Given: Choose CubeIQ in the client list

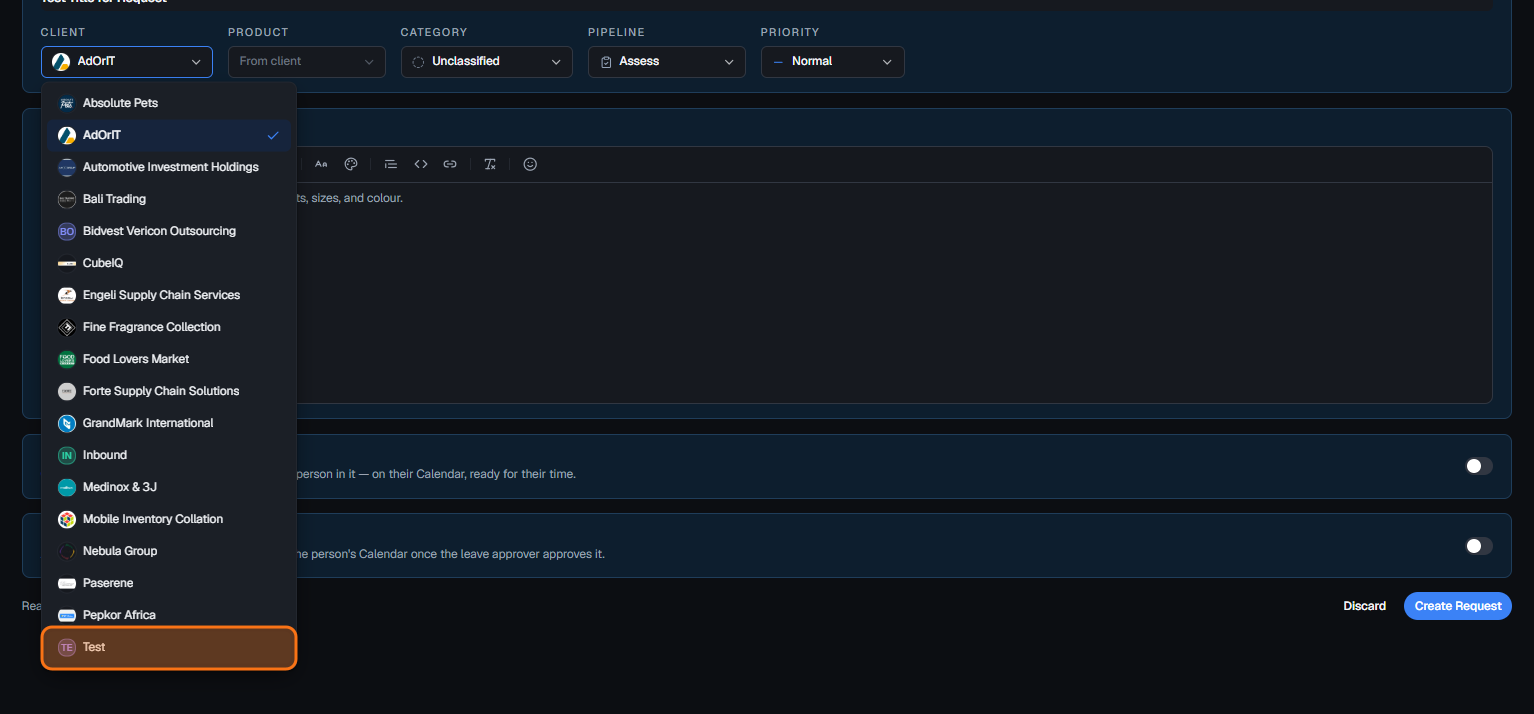Looking at the screenshot, I should point(169,263).
